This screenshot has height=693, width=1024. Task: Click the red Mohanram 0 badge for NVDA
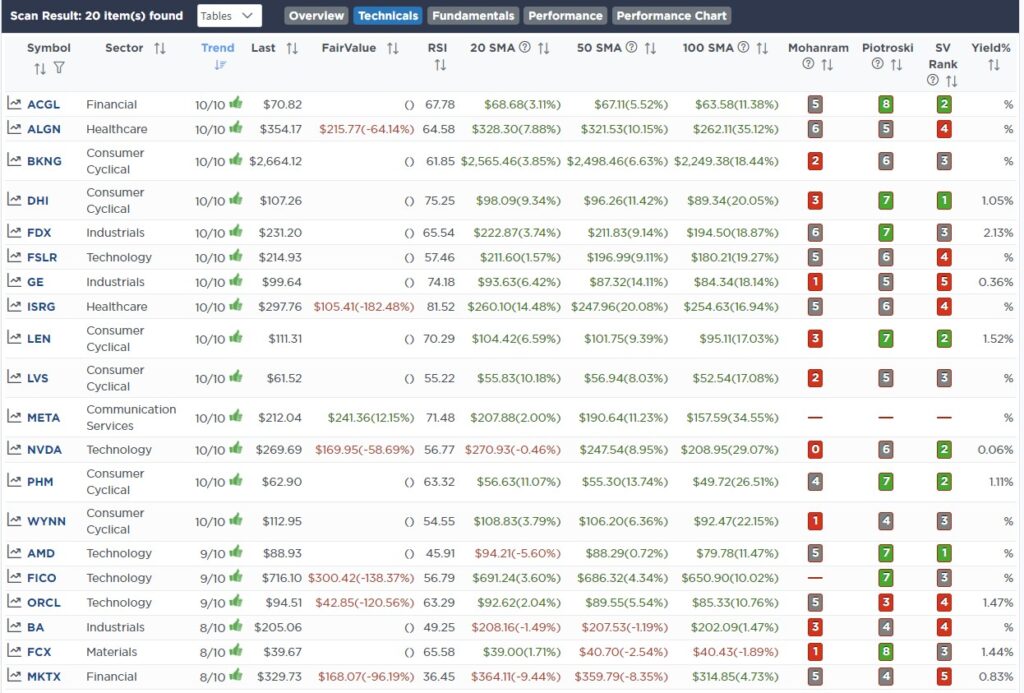[815, 450]
